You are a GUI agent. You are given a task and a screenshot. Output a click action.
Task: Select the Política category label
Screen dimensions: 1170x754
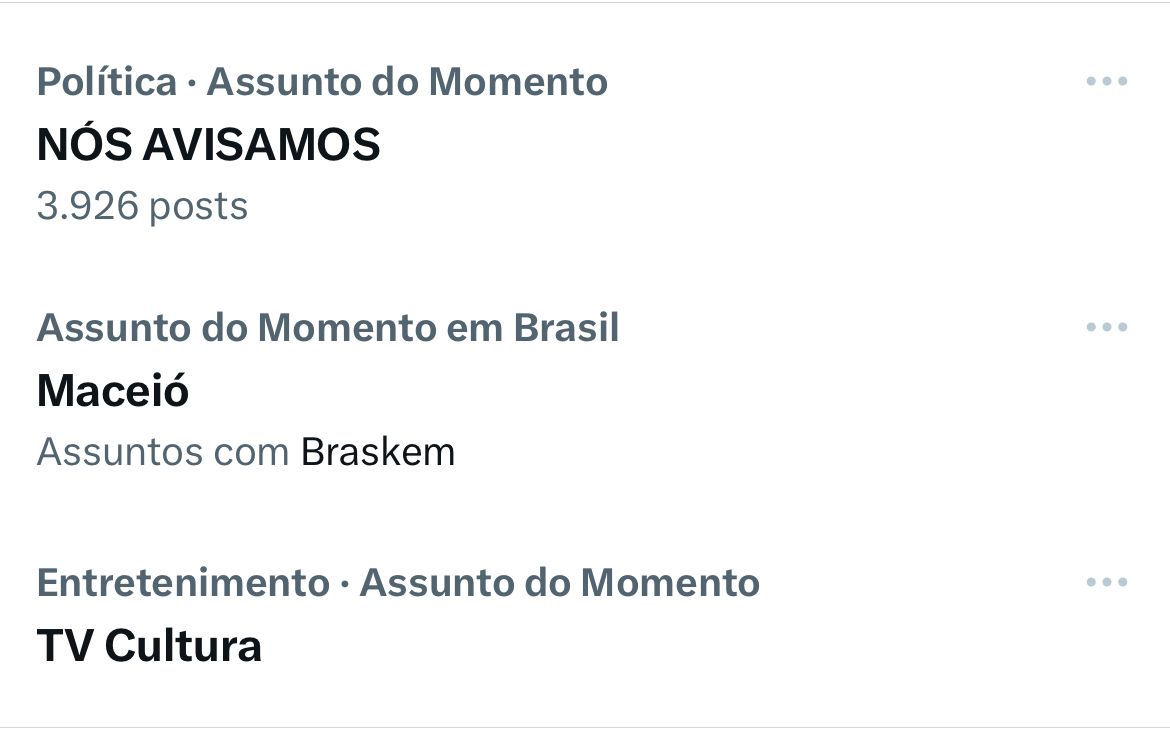pos(107,82)
